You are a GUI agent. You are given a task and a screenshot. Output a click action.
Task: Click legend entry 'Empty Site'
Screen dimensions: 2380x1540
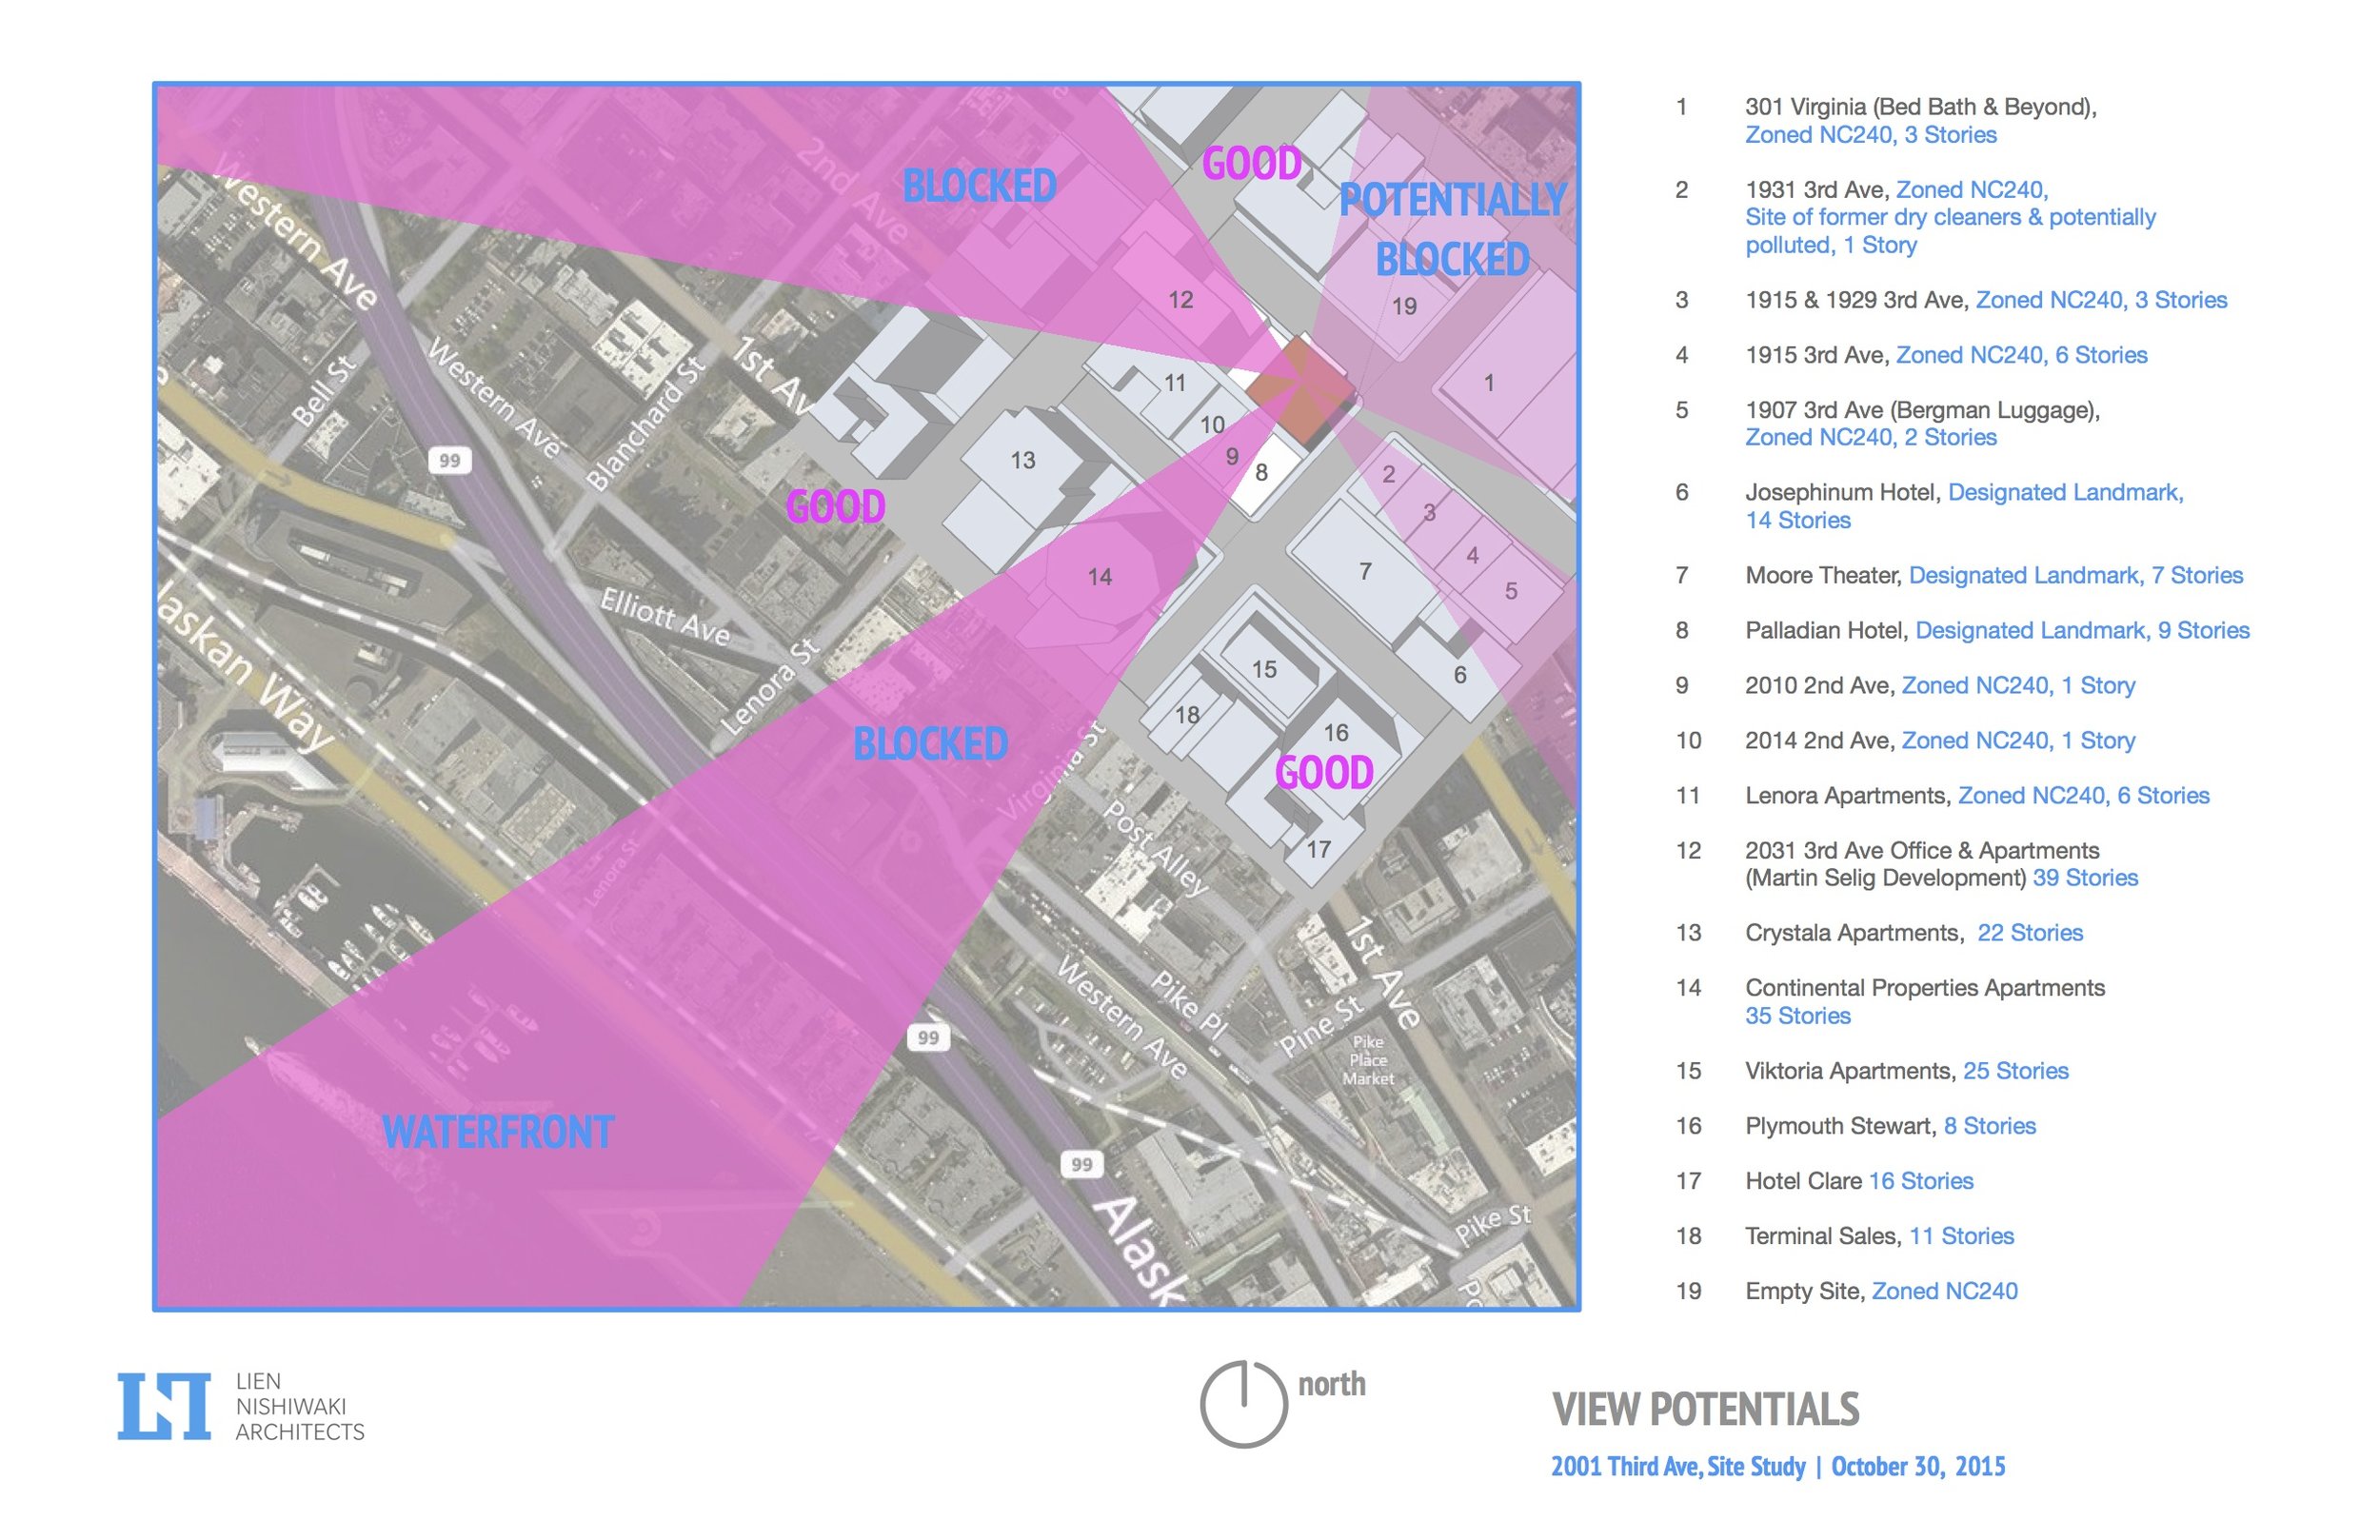click(x=1804, y=1291)
